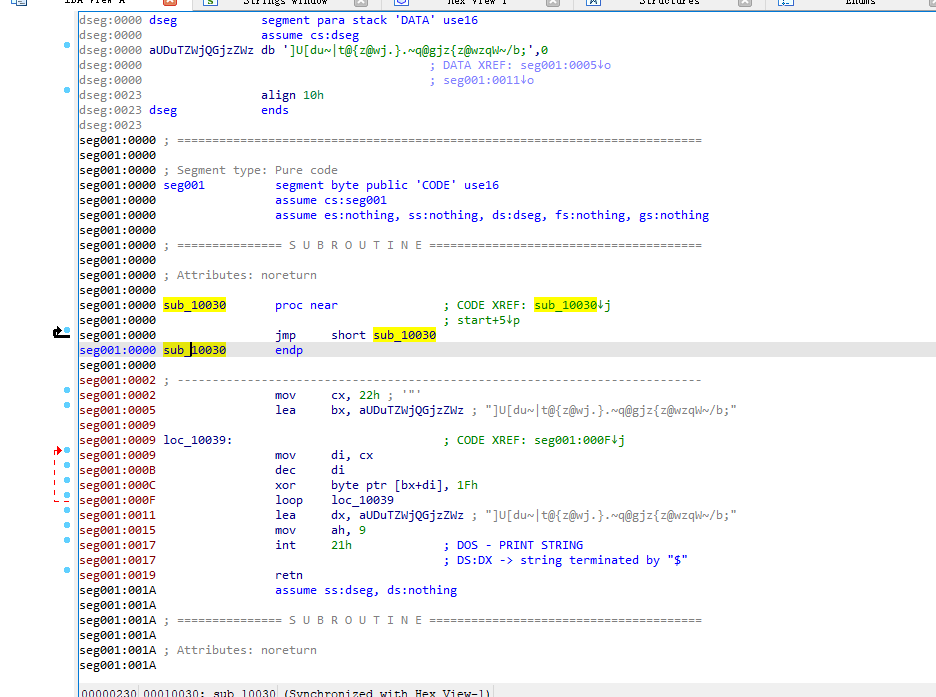Select the 10h value after align
The image size is (936, 697).
point(313,95)
